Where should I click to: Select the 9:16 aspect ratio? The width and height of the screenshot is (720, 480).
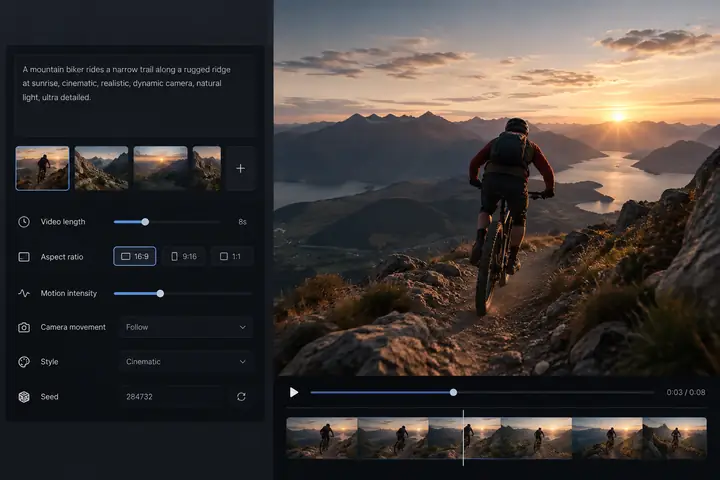184,256
